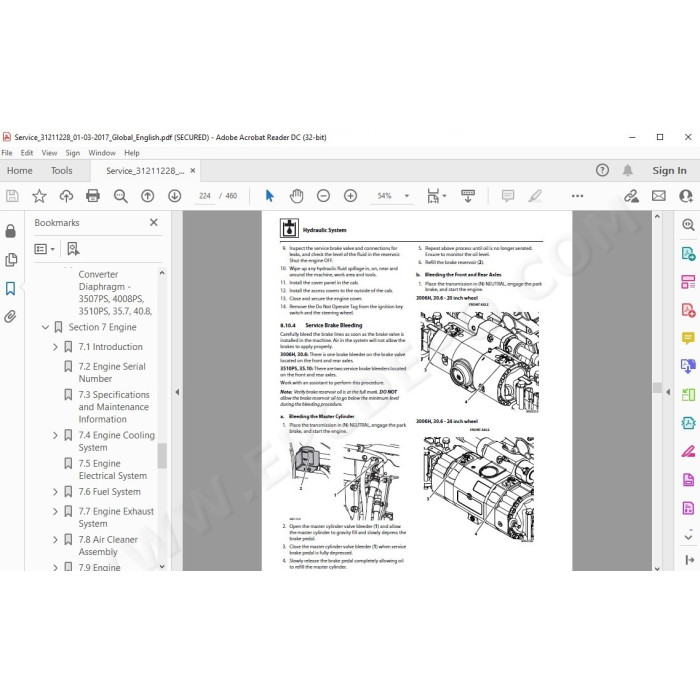The width and height of the screenshot is (700, 700).
Task: Open the yellow Comment tool in right pane
Action: [688, 338]
